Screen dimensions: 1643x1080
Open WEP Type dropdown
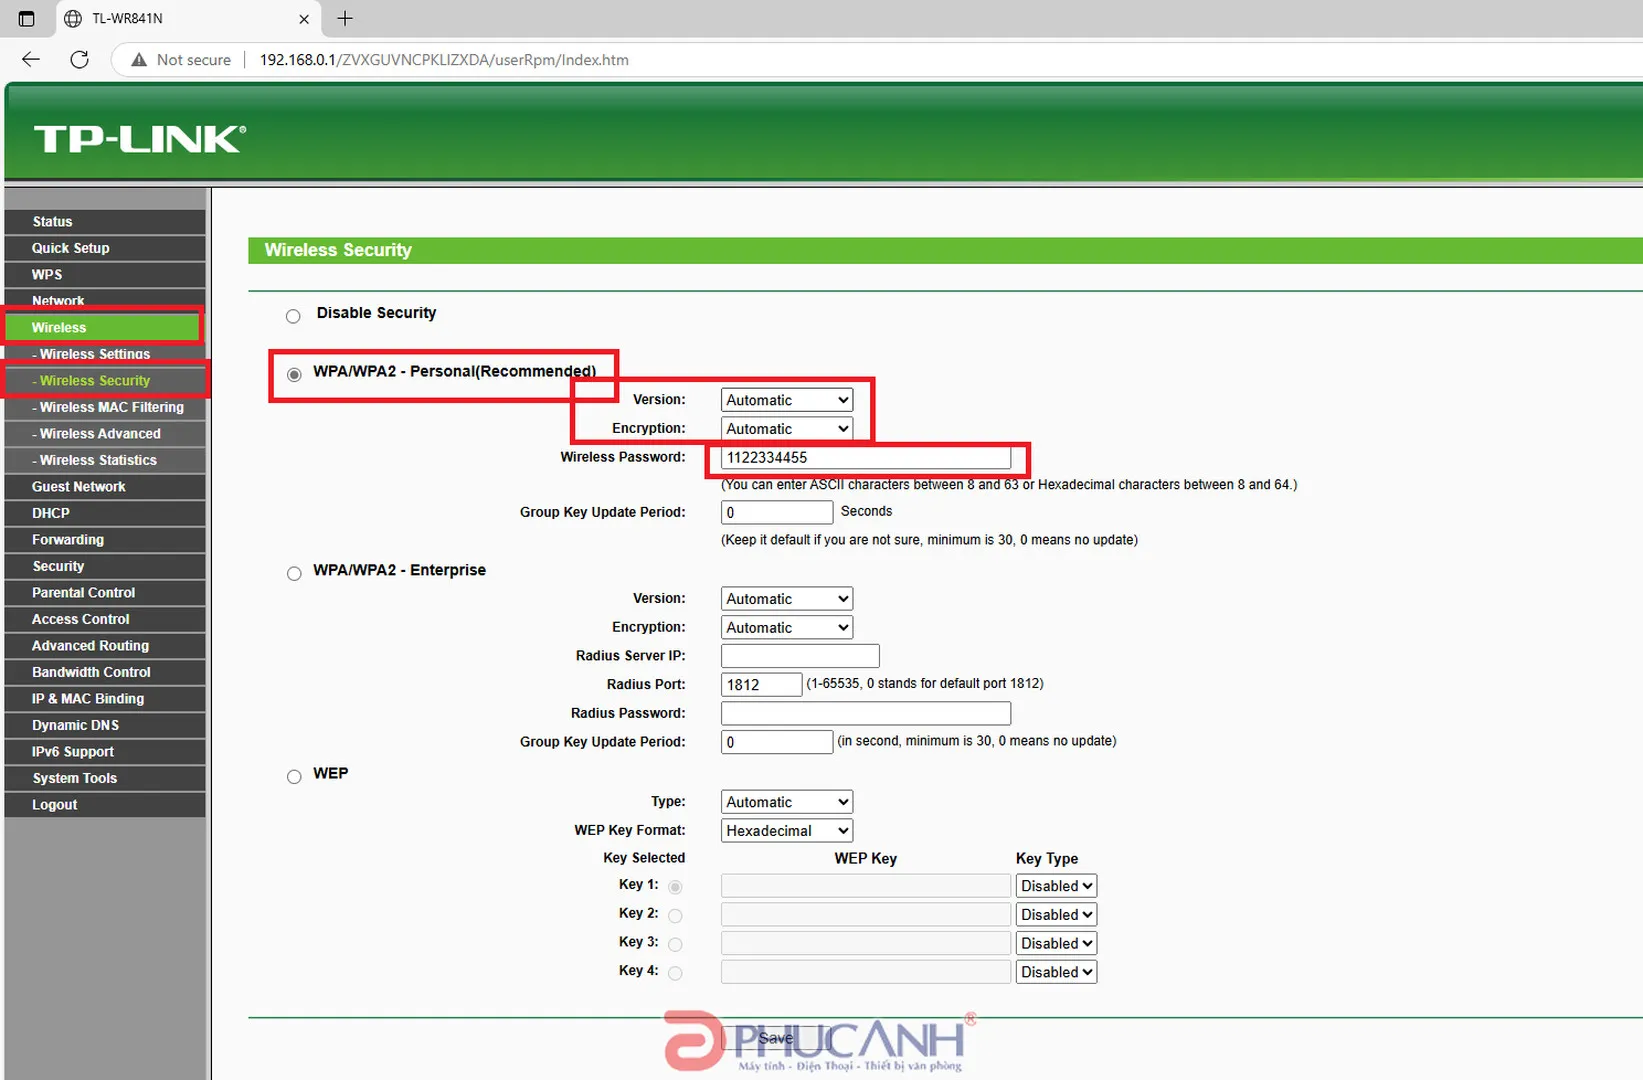tap(787, 802)
